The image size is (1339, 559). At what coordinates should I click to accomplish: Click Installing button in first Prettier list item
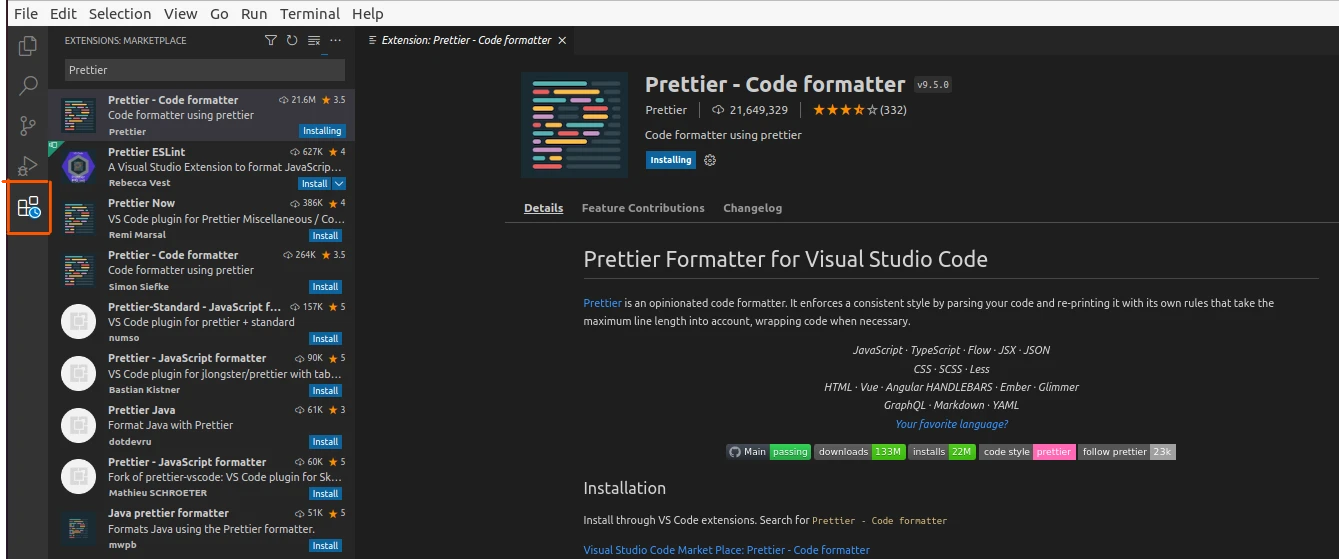pos(322,131)
